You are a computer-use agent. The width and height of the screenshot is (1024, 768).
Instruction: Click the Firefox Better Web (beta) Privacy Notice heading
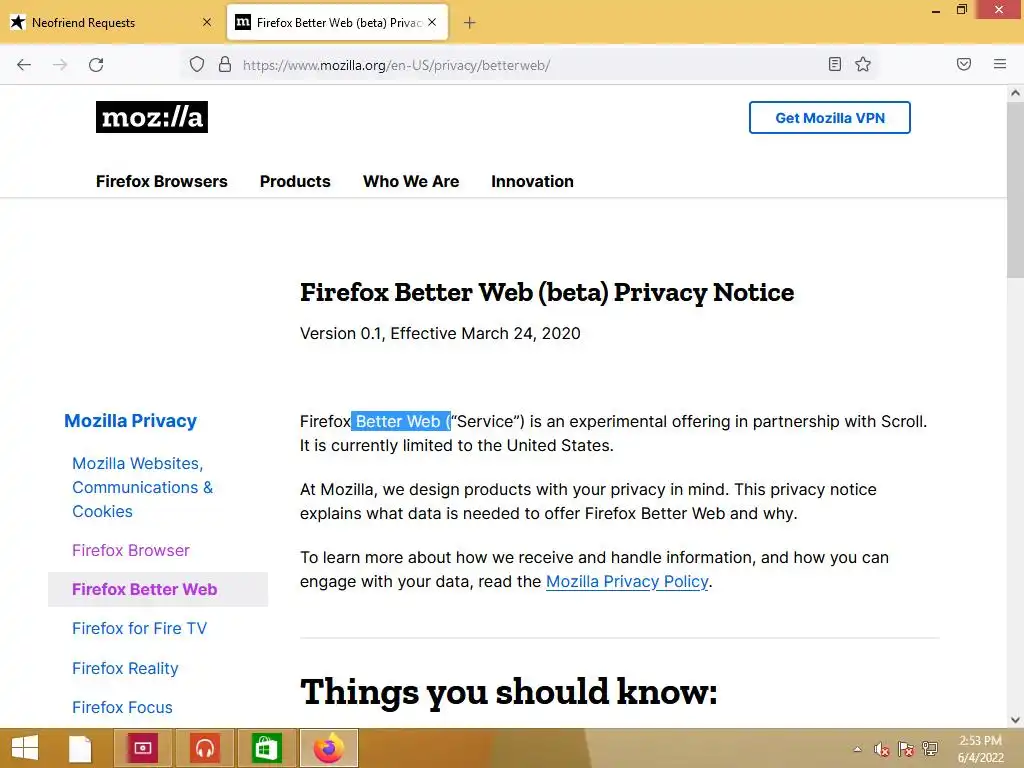pos(547,293)
